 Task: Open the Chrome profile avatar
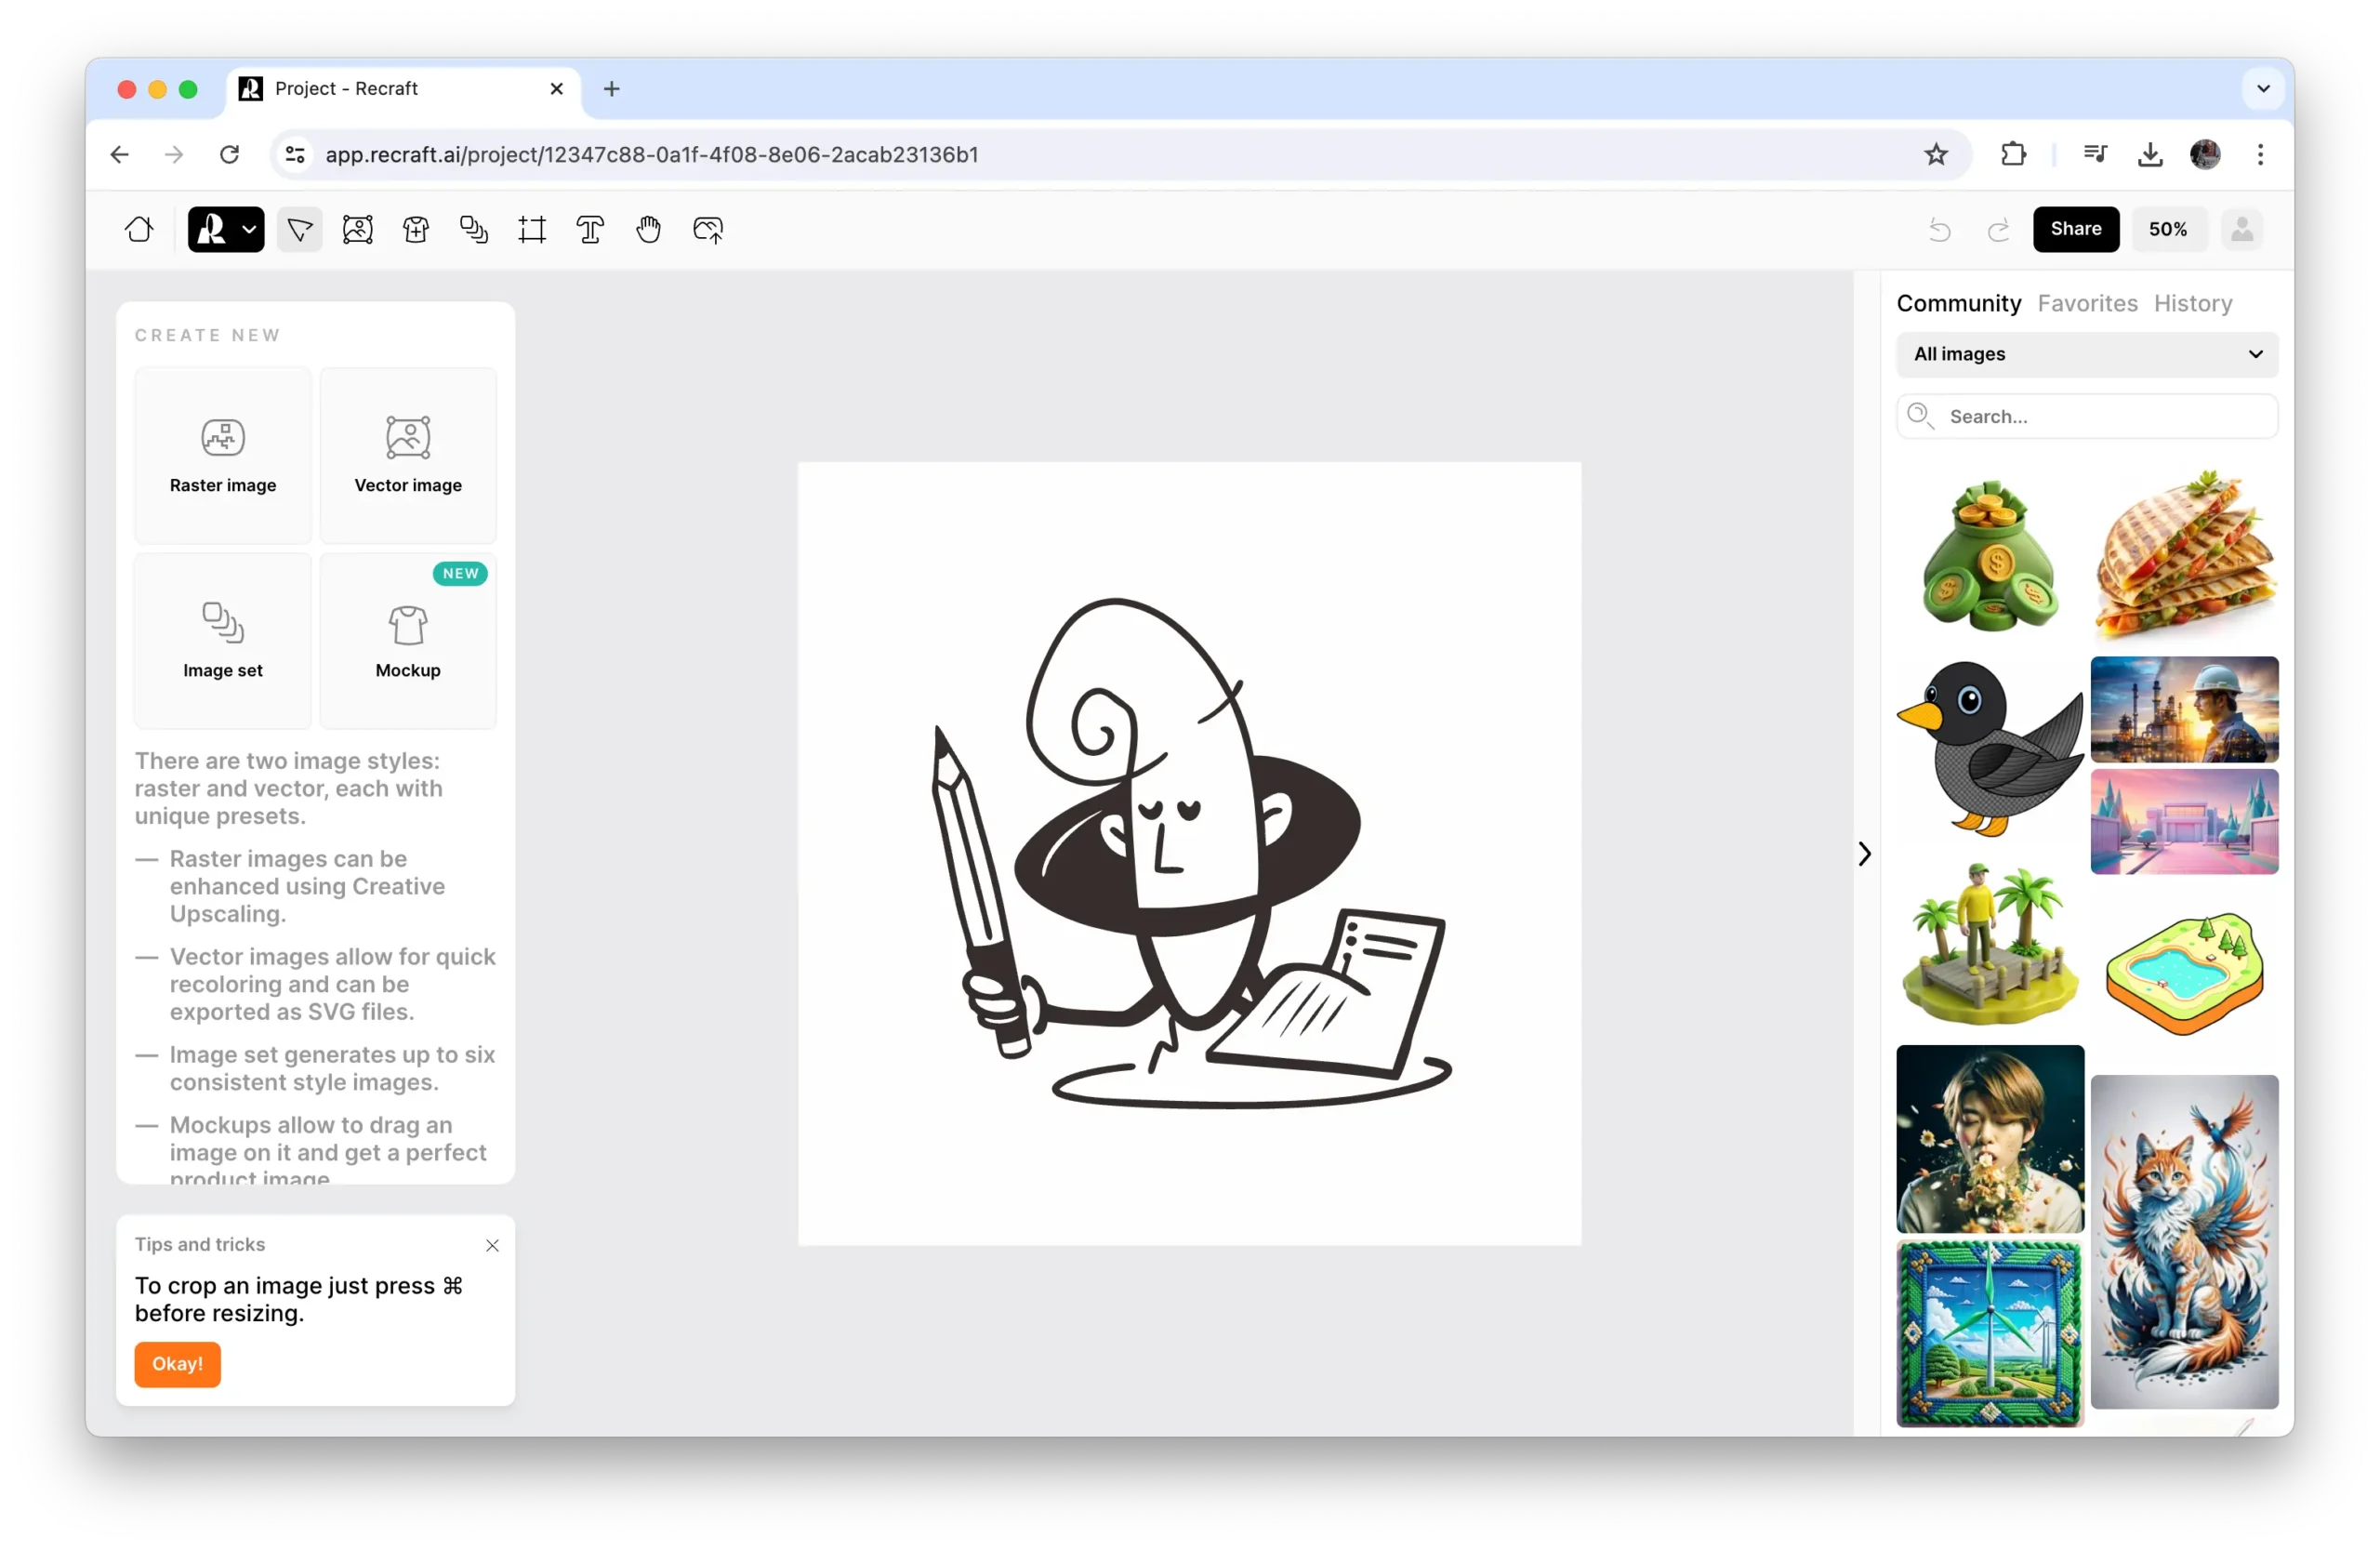tap(2205, 154)
